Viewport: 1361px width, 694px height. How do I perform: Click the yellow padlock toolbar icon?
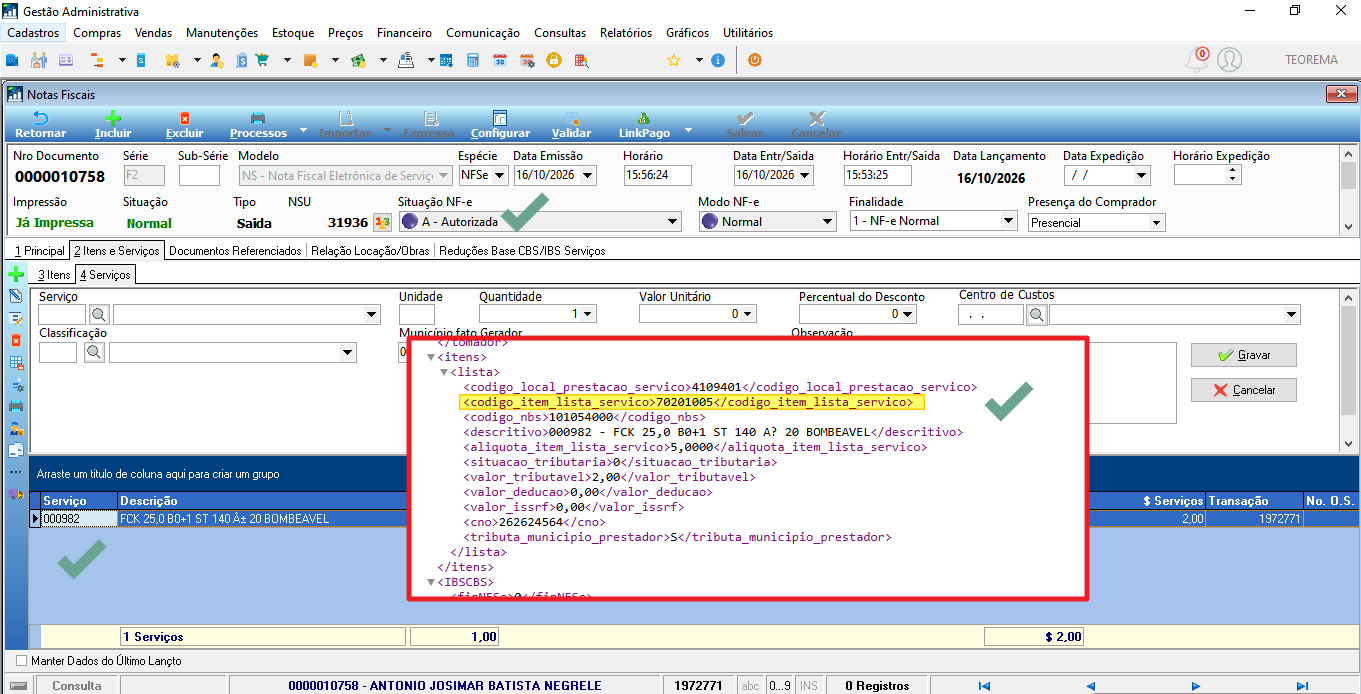pyautogui.click(x=553, y=60)
